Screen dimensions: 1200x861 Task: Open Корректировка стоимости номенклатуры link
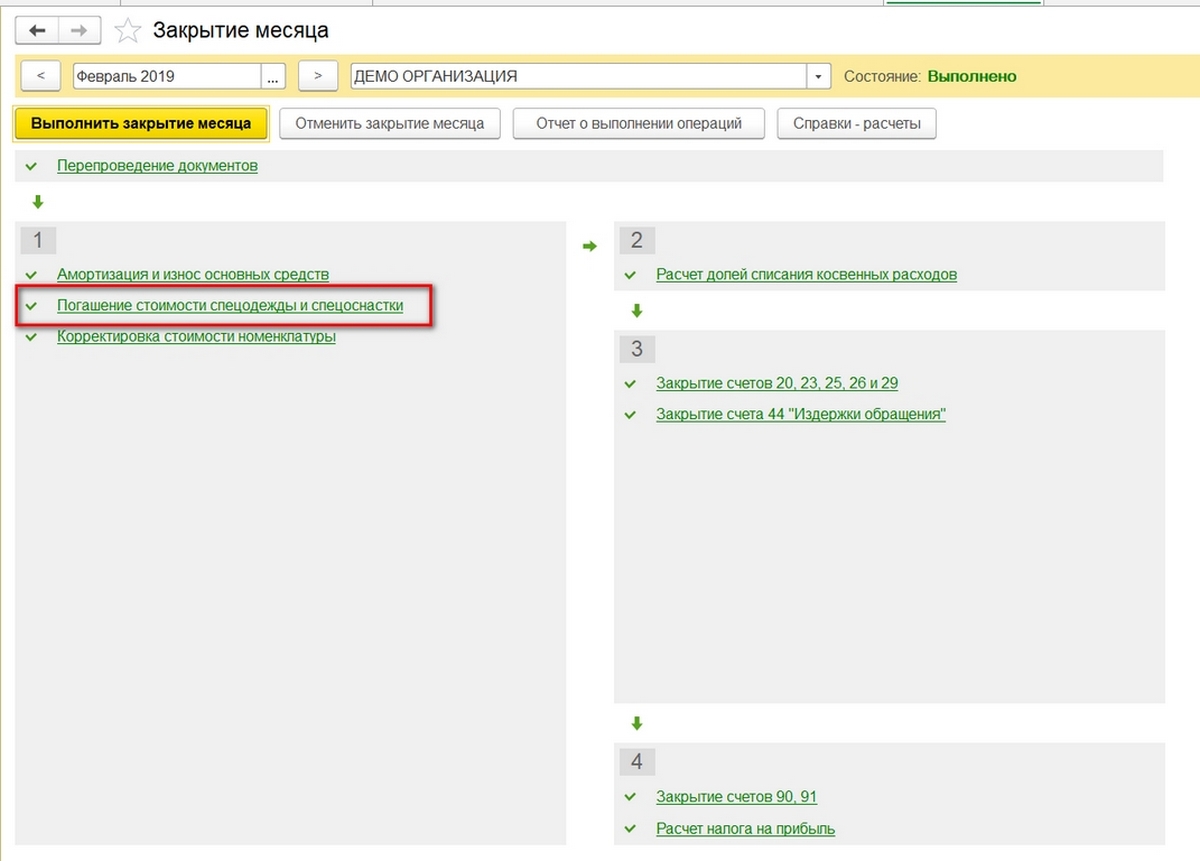click(196, 337)
